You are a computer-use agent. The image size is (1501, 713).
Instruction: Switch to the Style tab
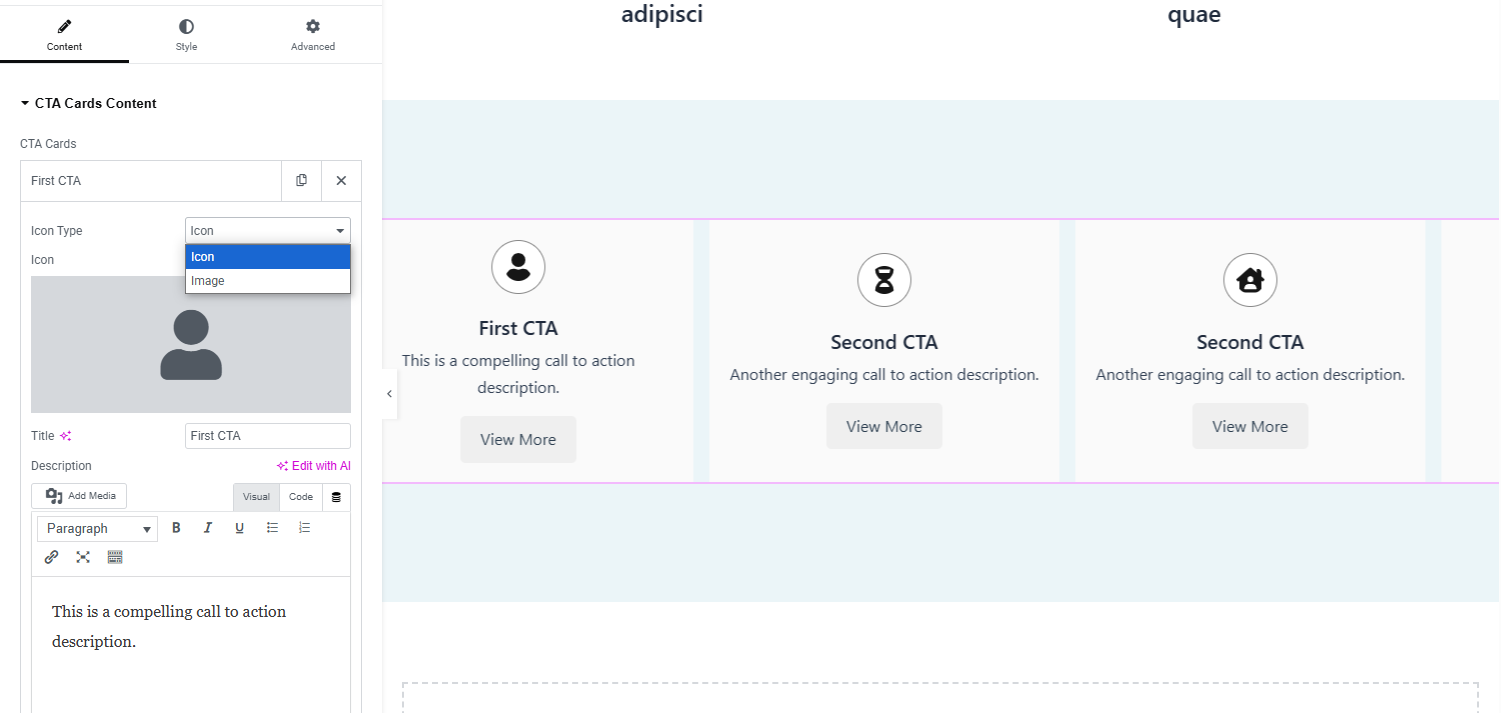point(186,35)
